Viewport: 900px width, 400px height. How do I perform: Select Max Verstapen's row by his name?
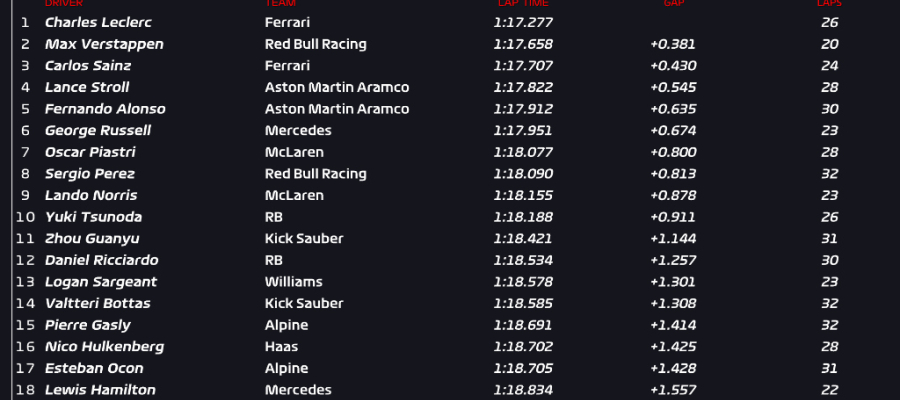(104, 44)
